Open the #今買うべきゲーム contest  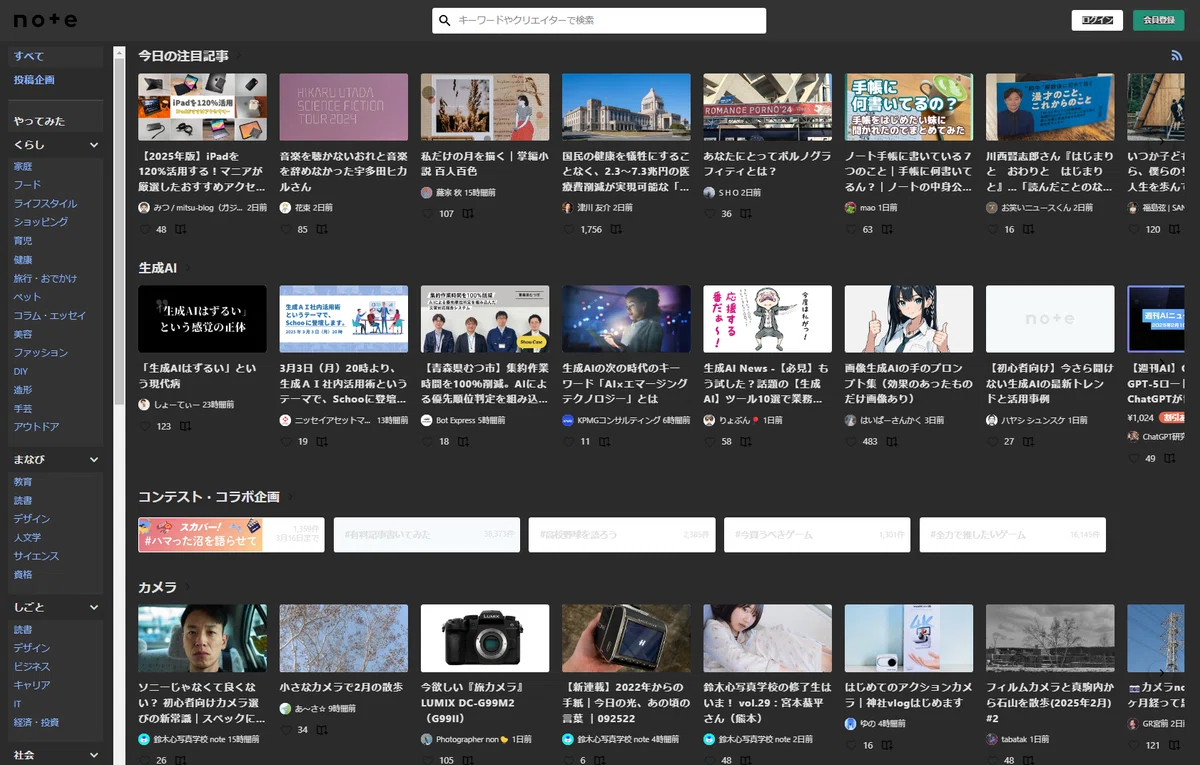[817, 535]
